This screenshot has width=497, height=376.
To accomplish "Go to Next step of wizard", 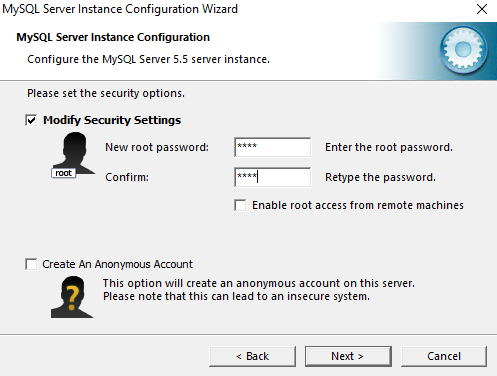I will coord(348,356).
